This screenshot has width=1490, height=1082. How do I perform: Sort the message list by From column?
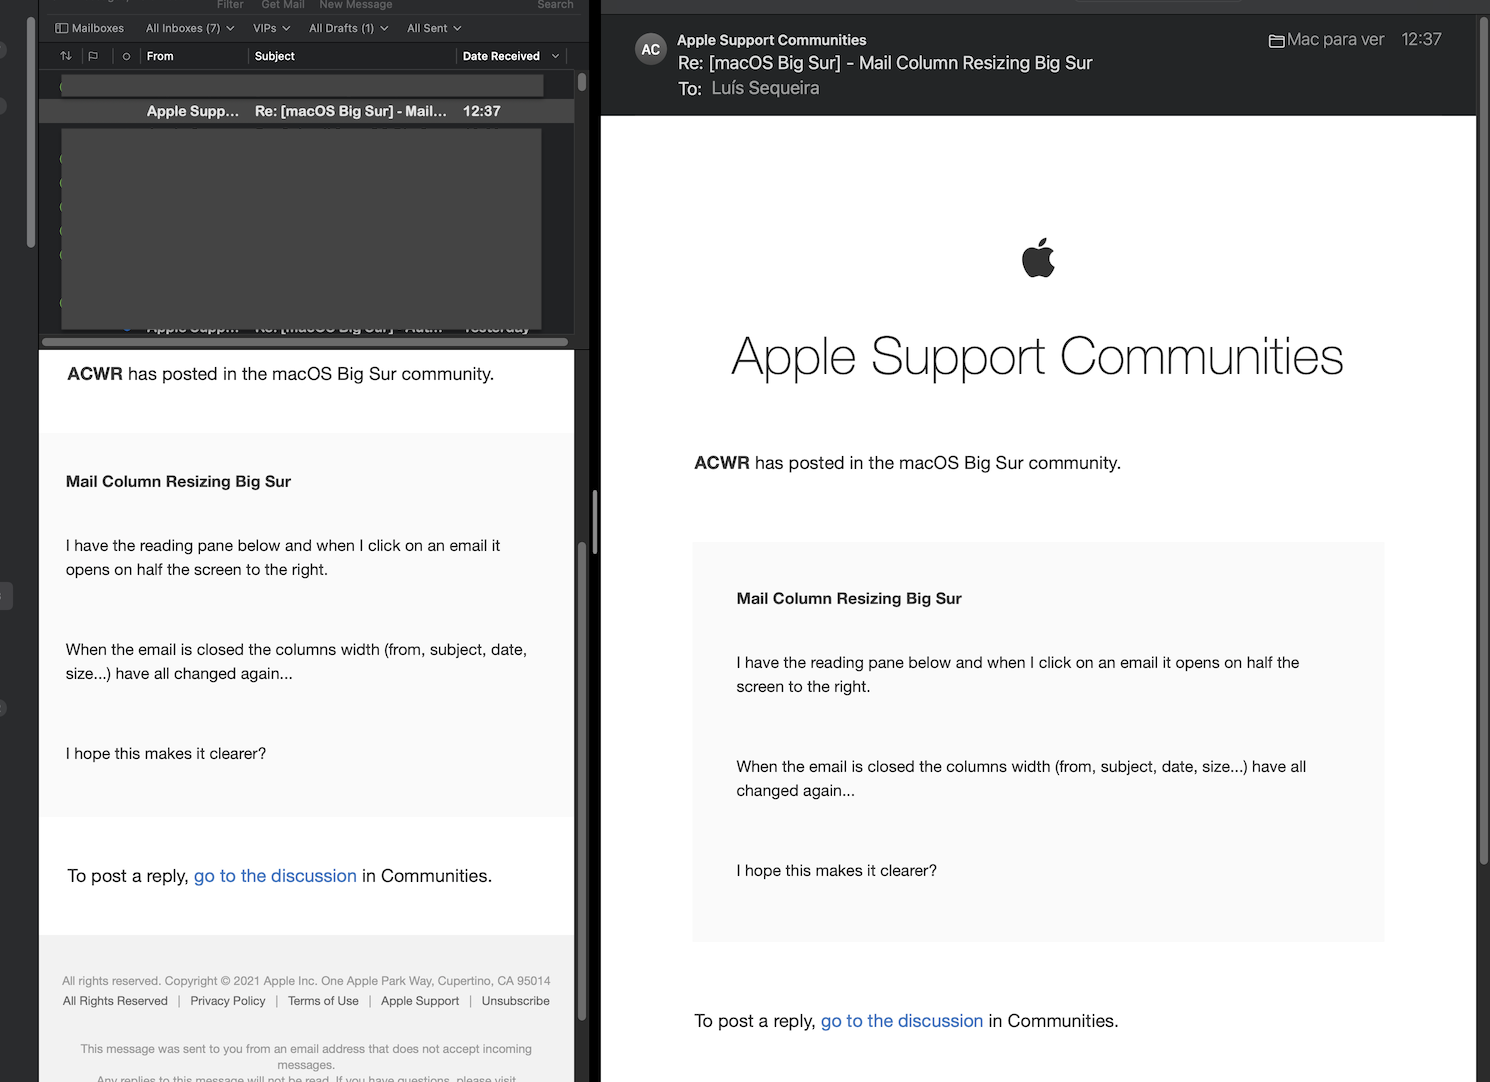(160, 56)
